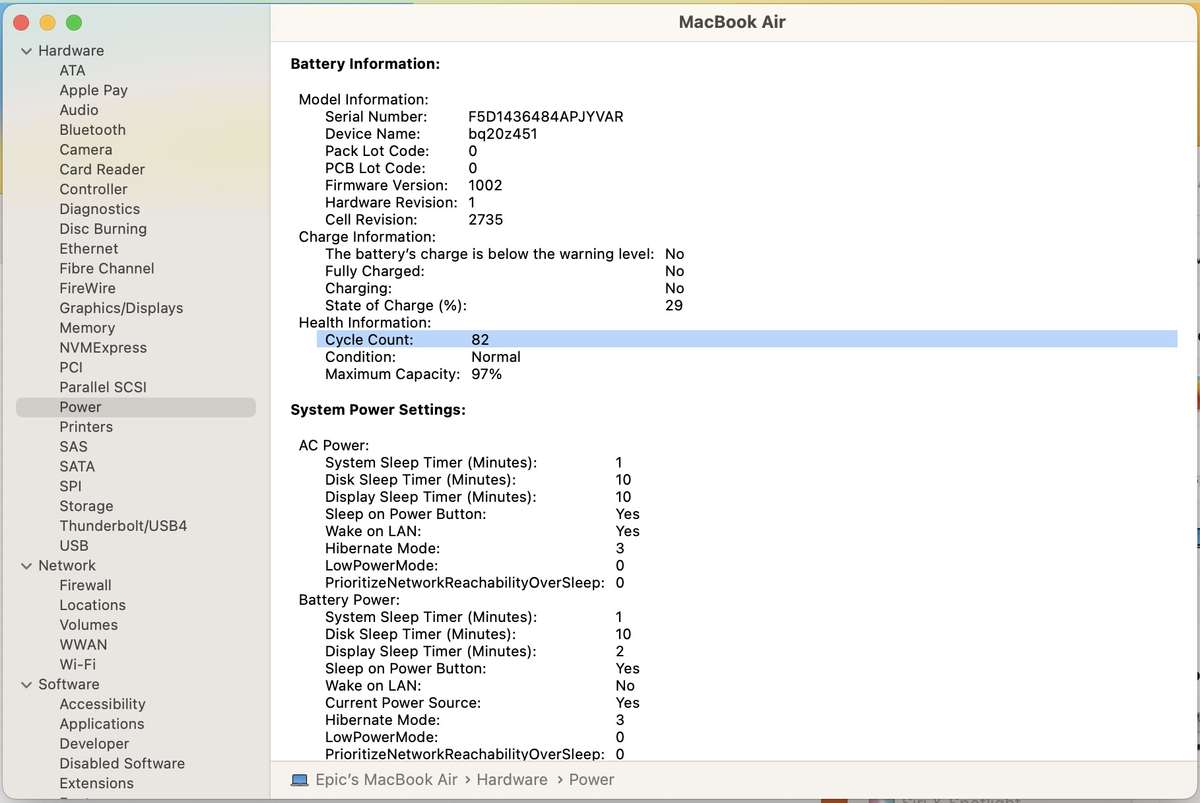
Task: Click the battery Serial Number value
Action: coord(545,117)
